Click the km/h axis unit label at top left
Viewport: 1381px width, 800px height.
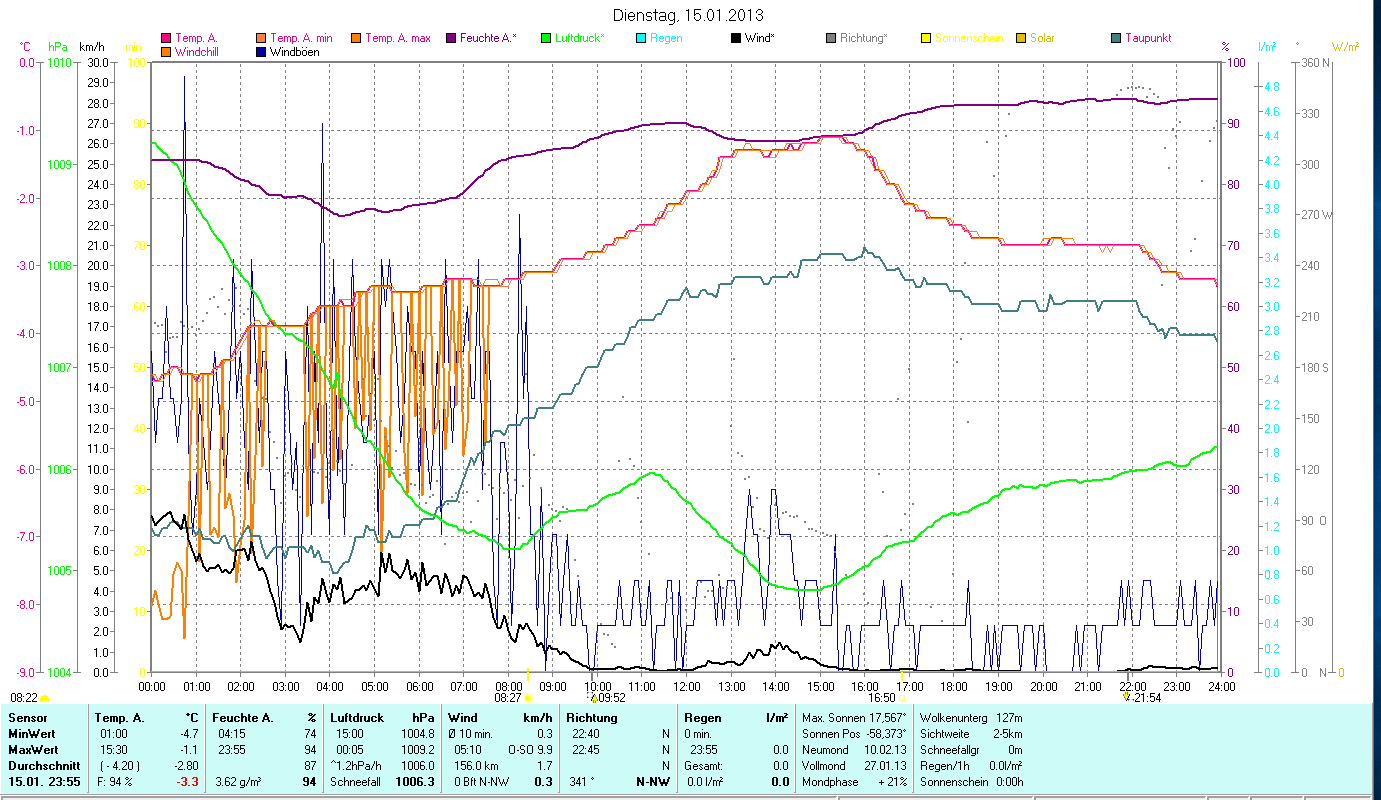(x=91, y=47)
